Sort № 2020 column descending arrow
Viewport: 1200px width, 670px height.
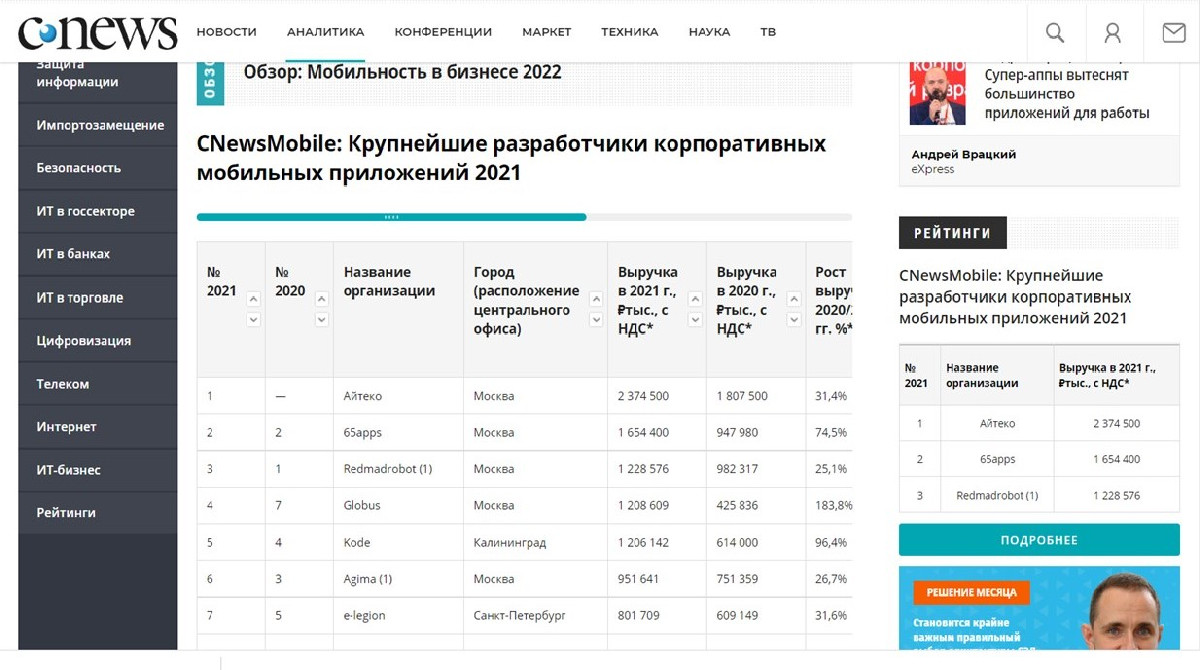321,320
